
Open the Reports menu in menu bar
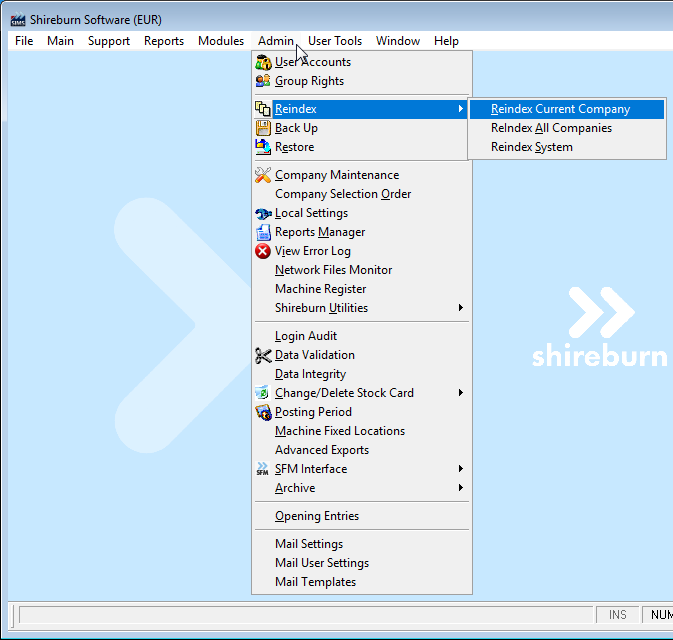[x=164, y=41]
